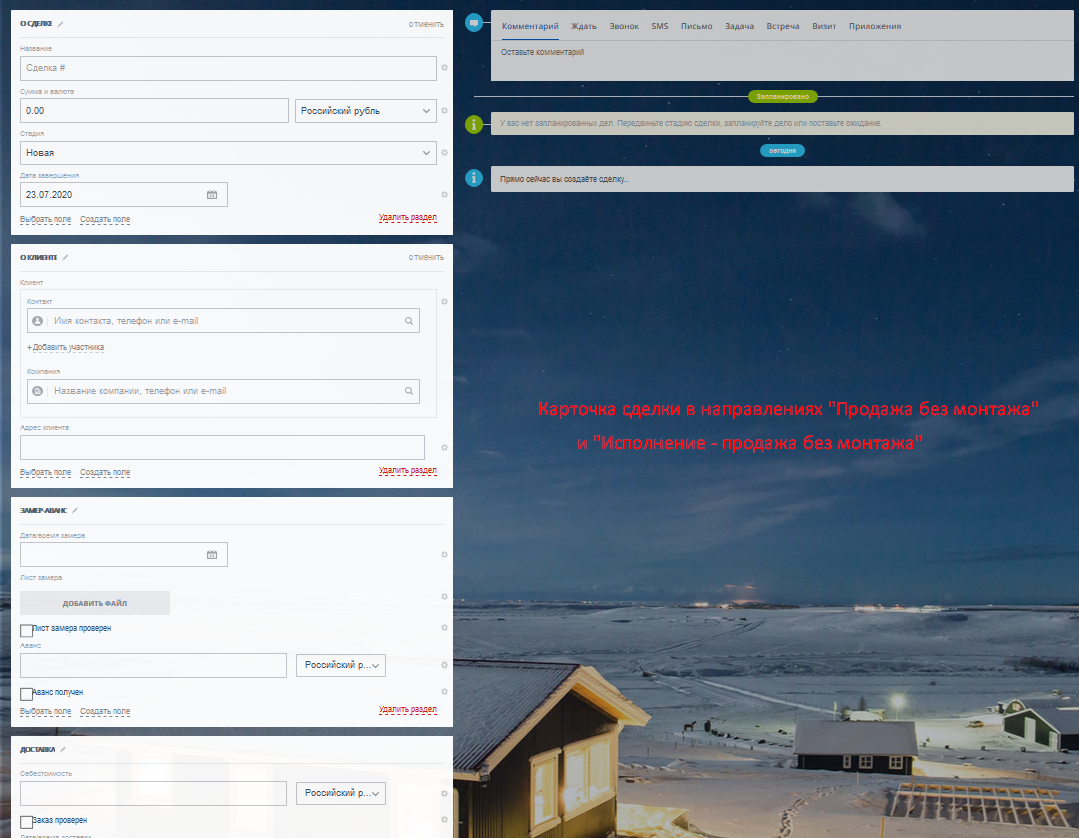Click Создать поле in О КЛИЕНТЕ section
This screenshot has width=1079, height=838.
click(105, 473)
